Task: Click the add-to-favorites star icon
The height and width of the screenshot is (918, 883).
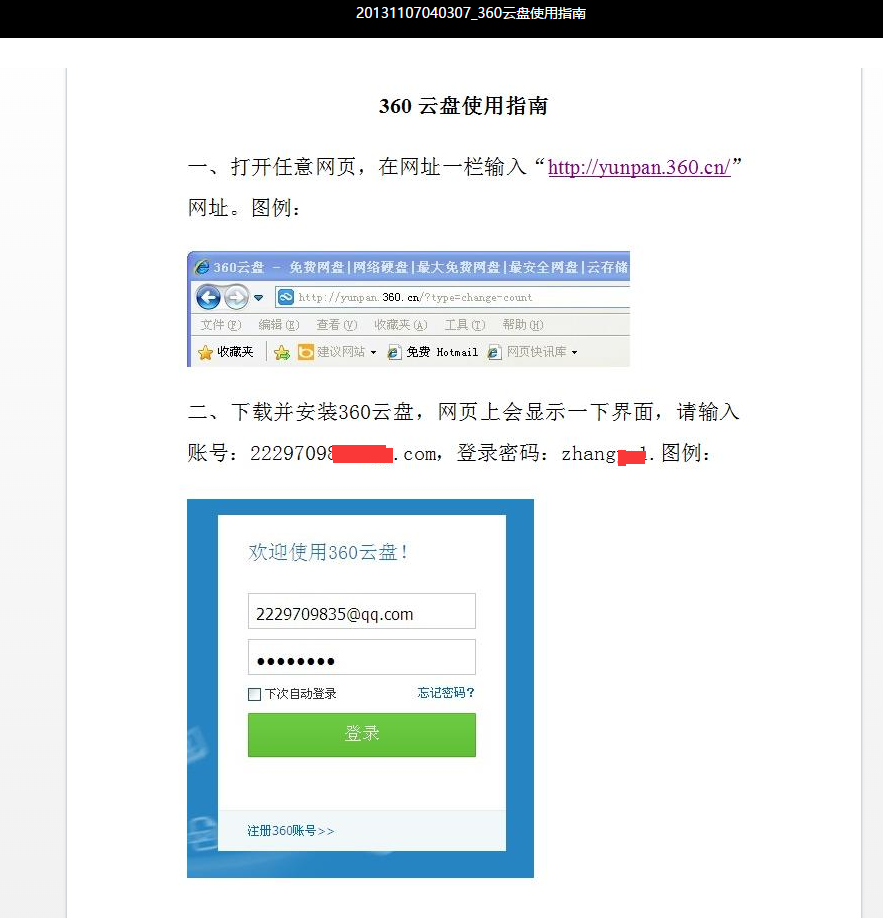Action: click(x=282, y=352)
